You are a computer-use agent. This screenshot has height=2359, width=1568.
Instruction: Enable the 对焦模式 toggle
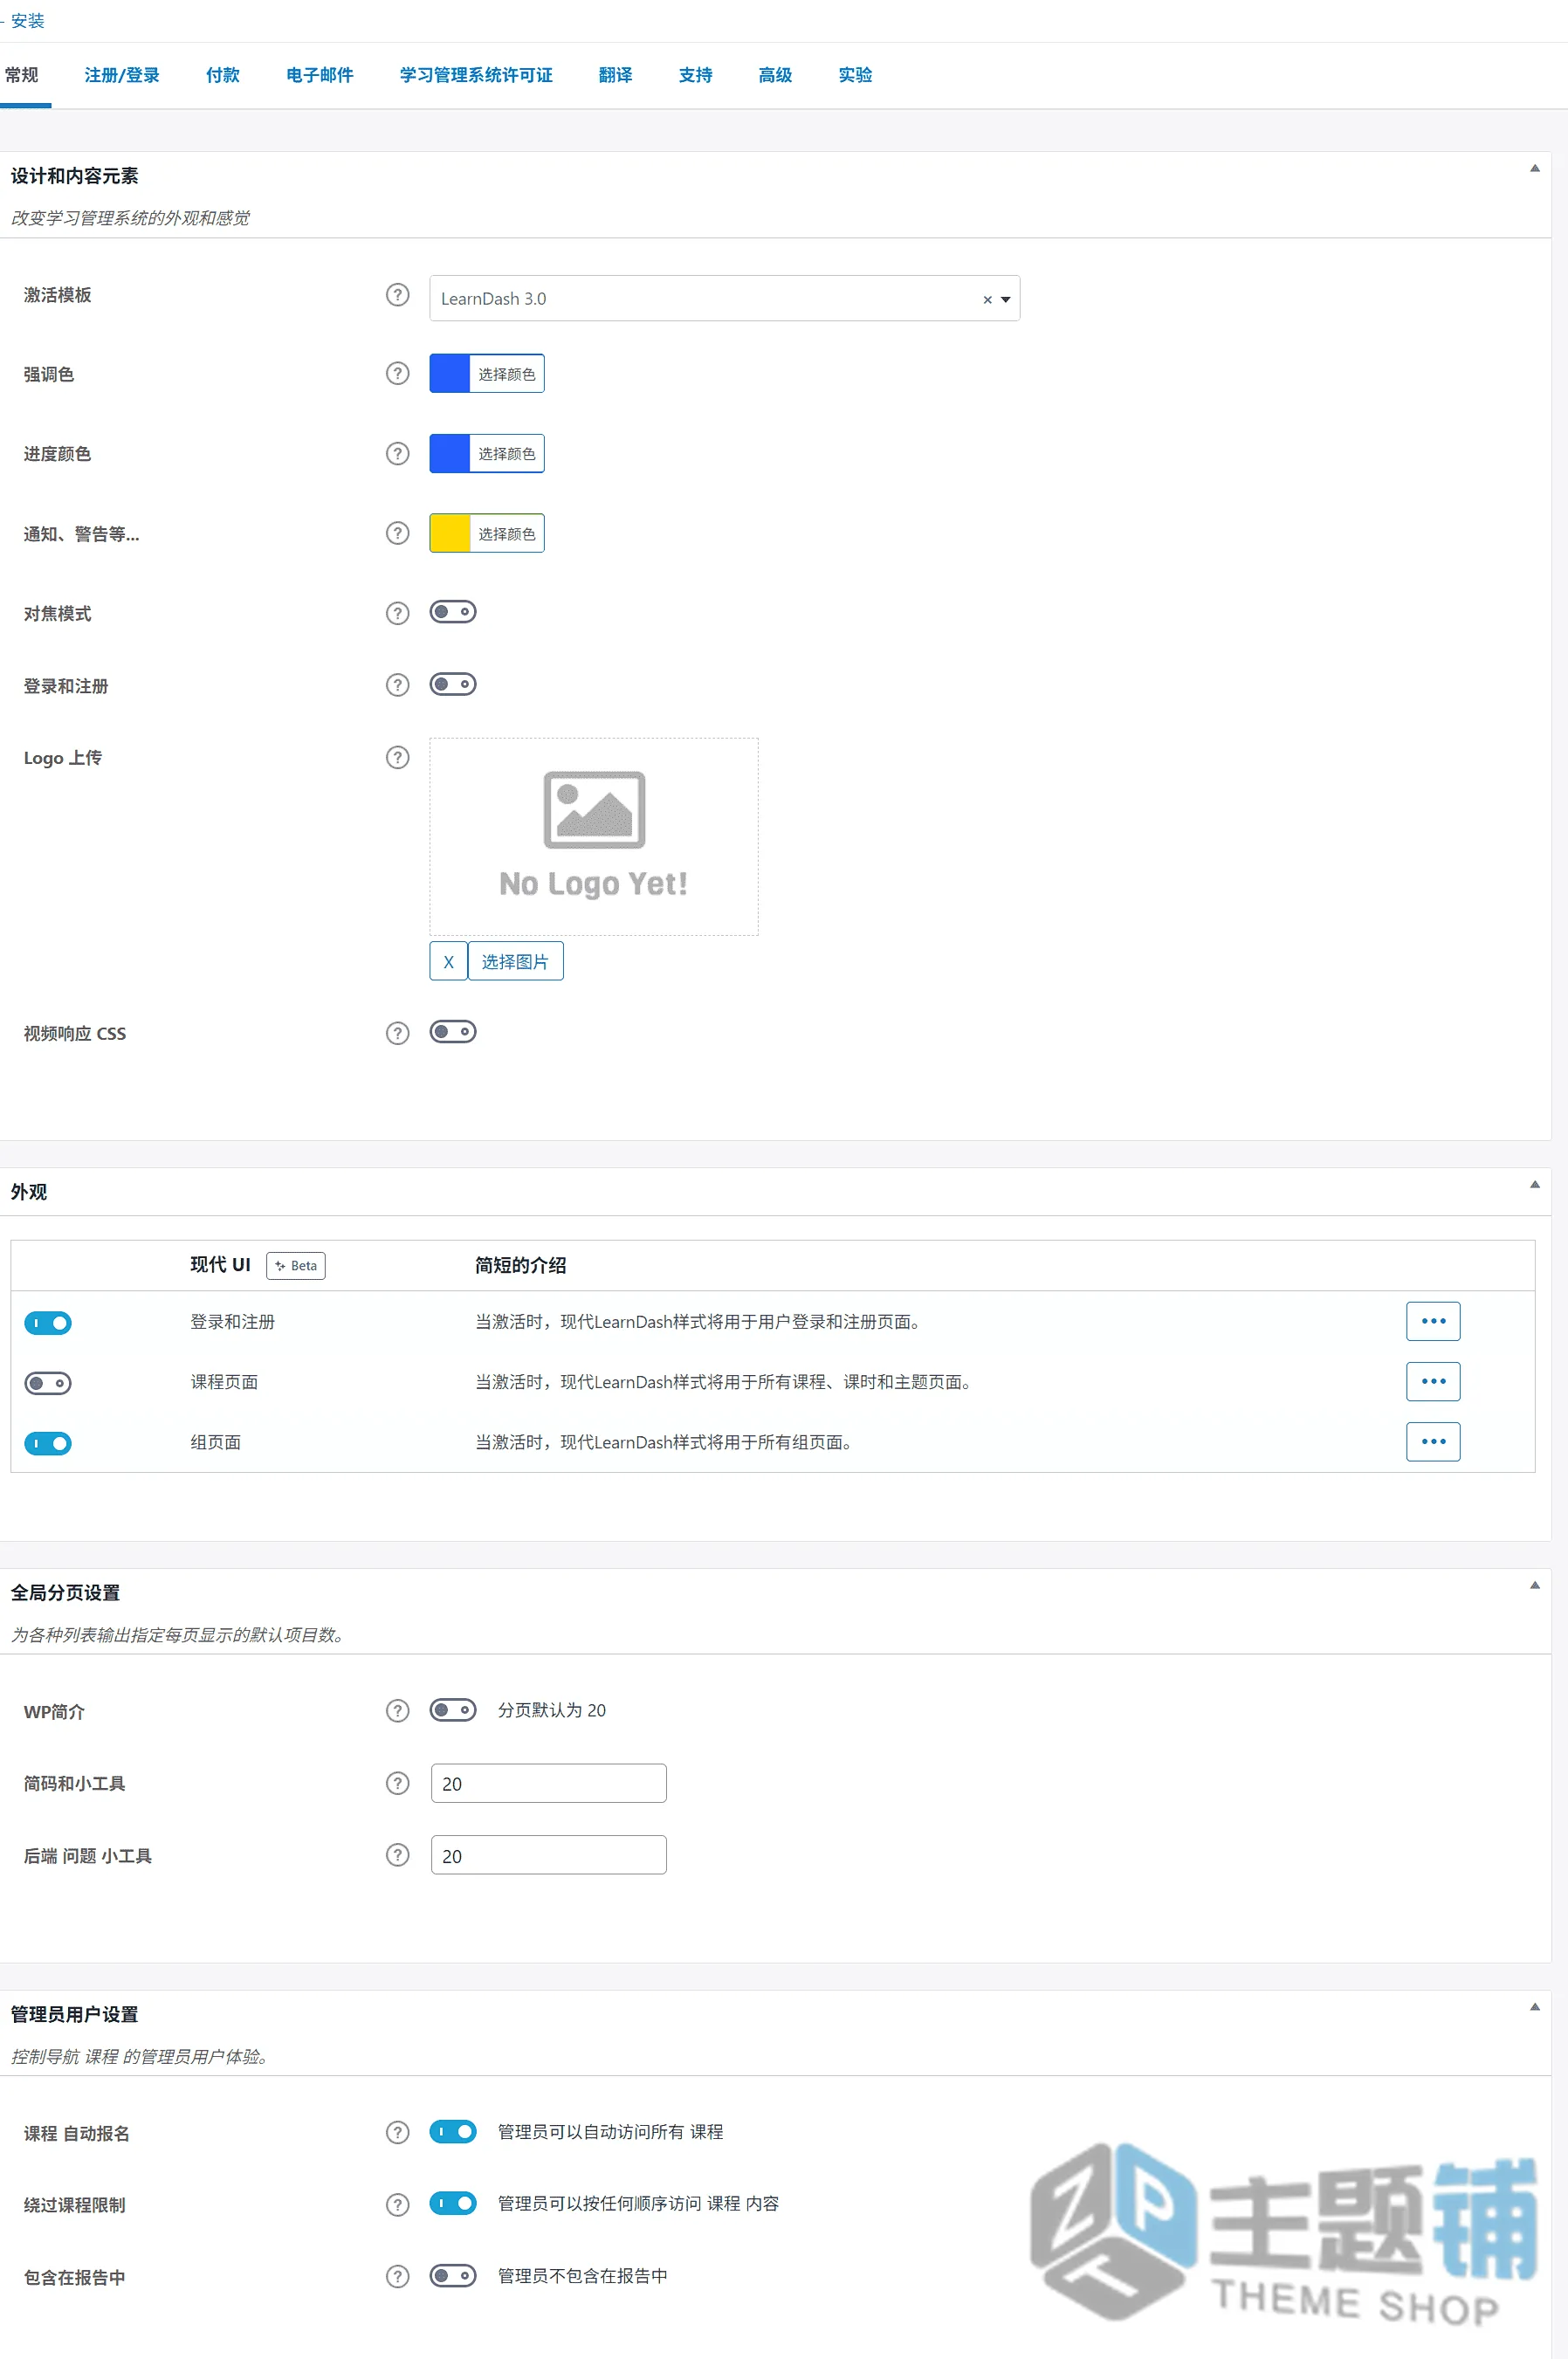pos(453,612)
